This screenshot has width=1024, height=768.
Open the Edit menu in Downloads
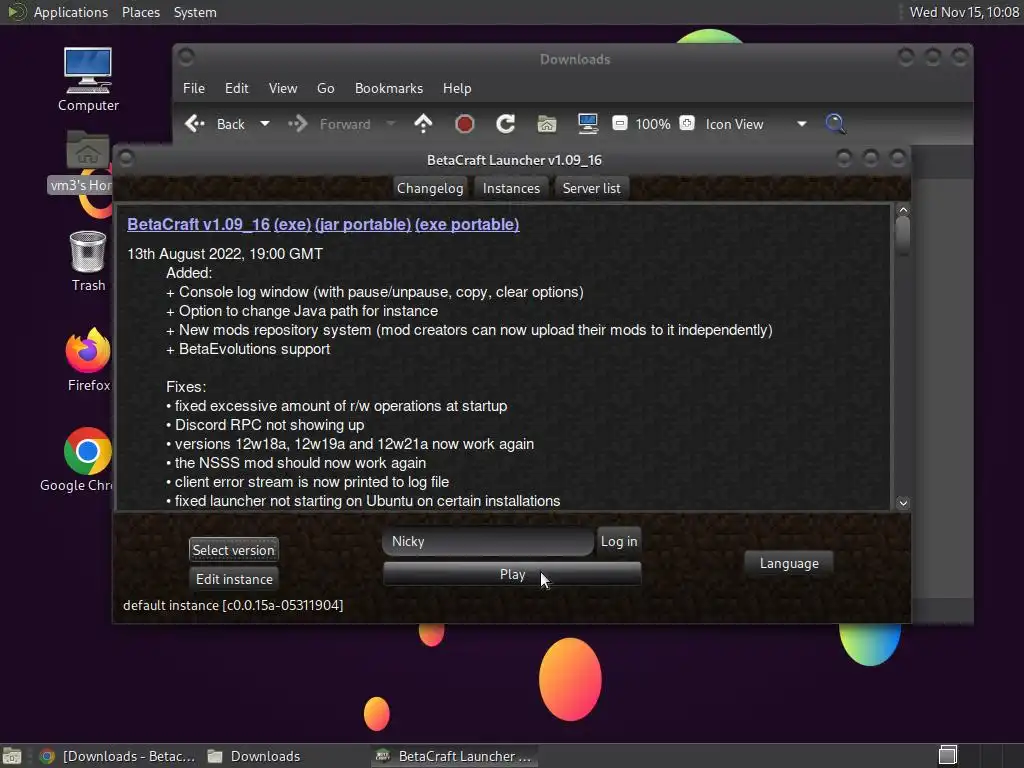(x=236, y=88)
